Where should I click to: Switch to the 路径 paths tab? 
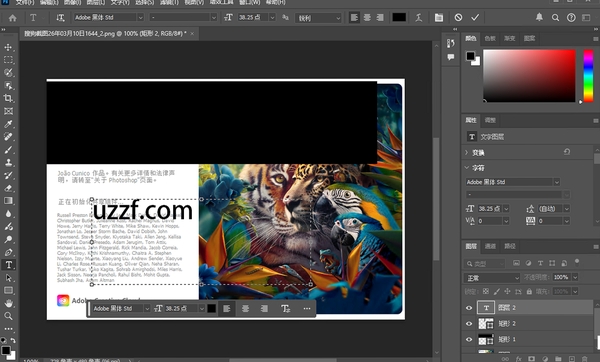[510, 246]
